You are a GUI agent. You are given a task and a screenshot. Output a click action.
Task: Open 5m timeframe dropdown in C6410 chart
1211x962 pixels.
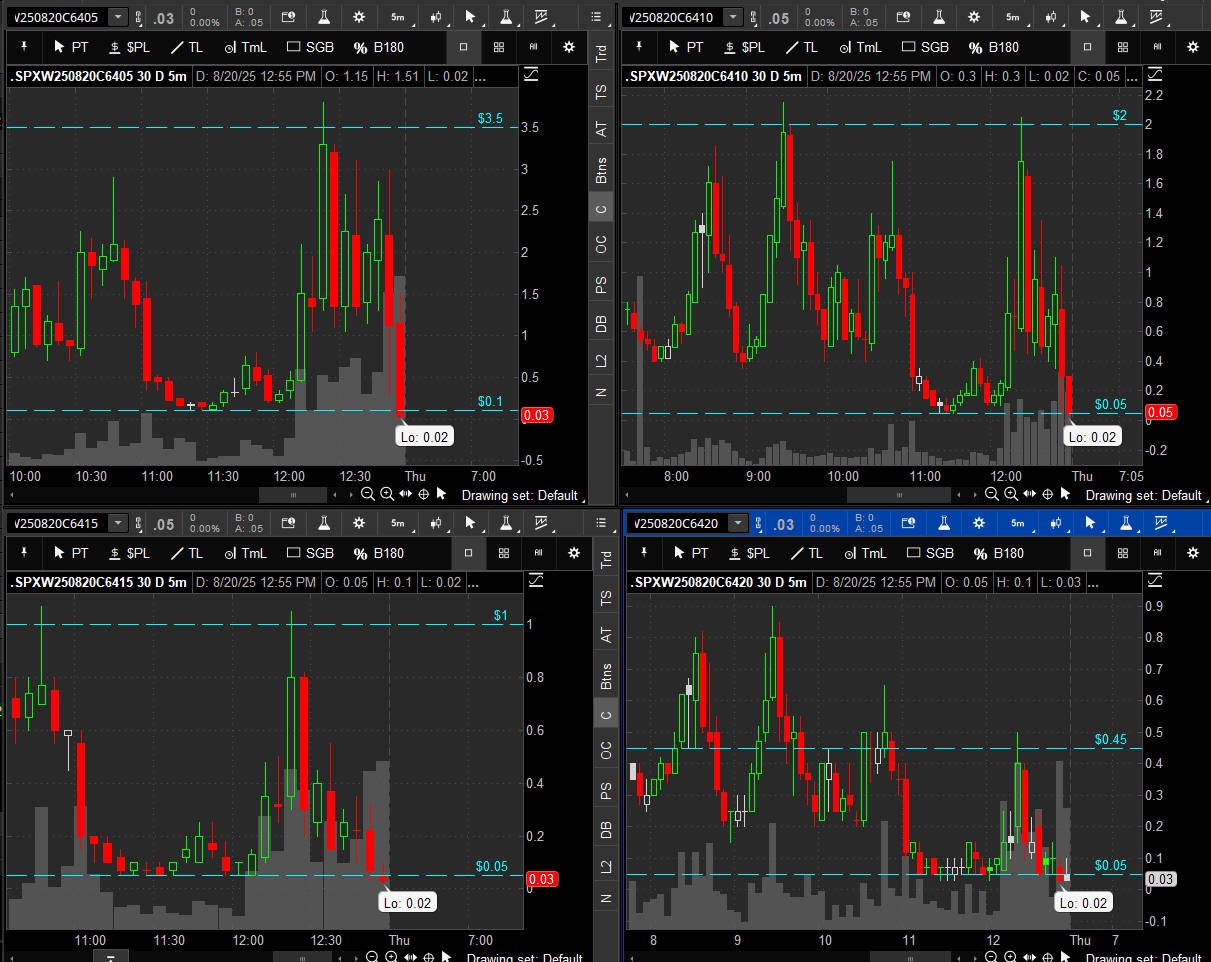tap(1013, 17)
